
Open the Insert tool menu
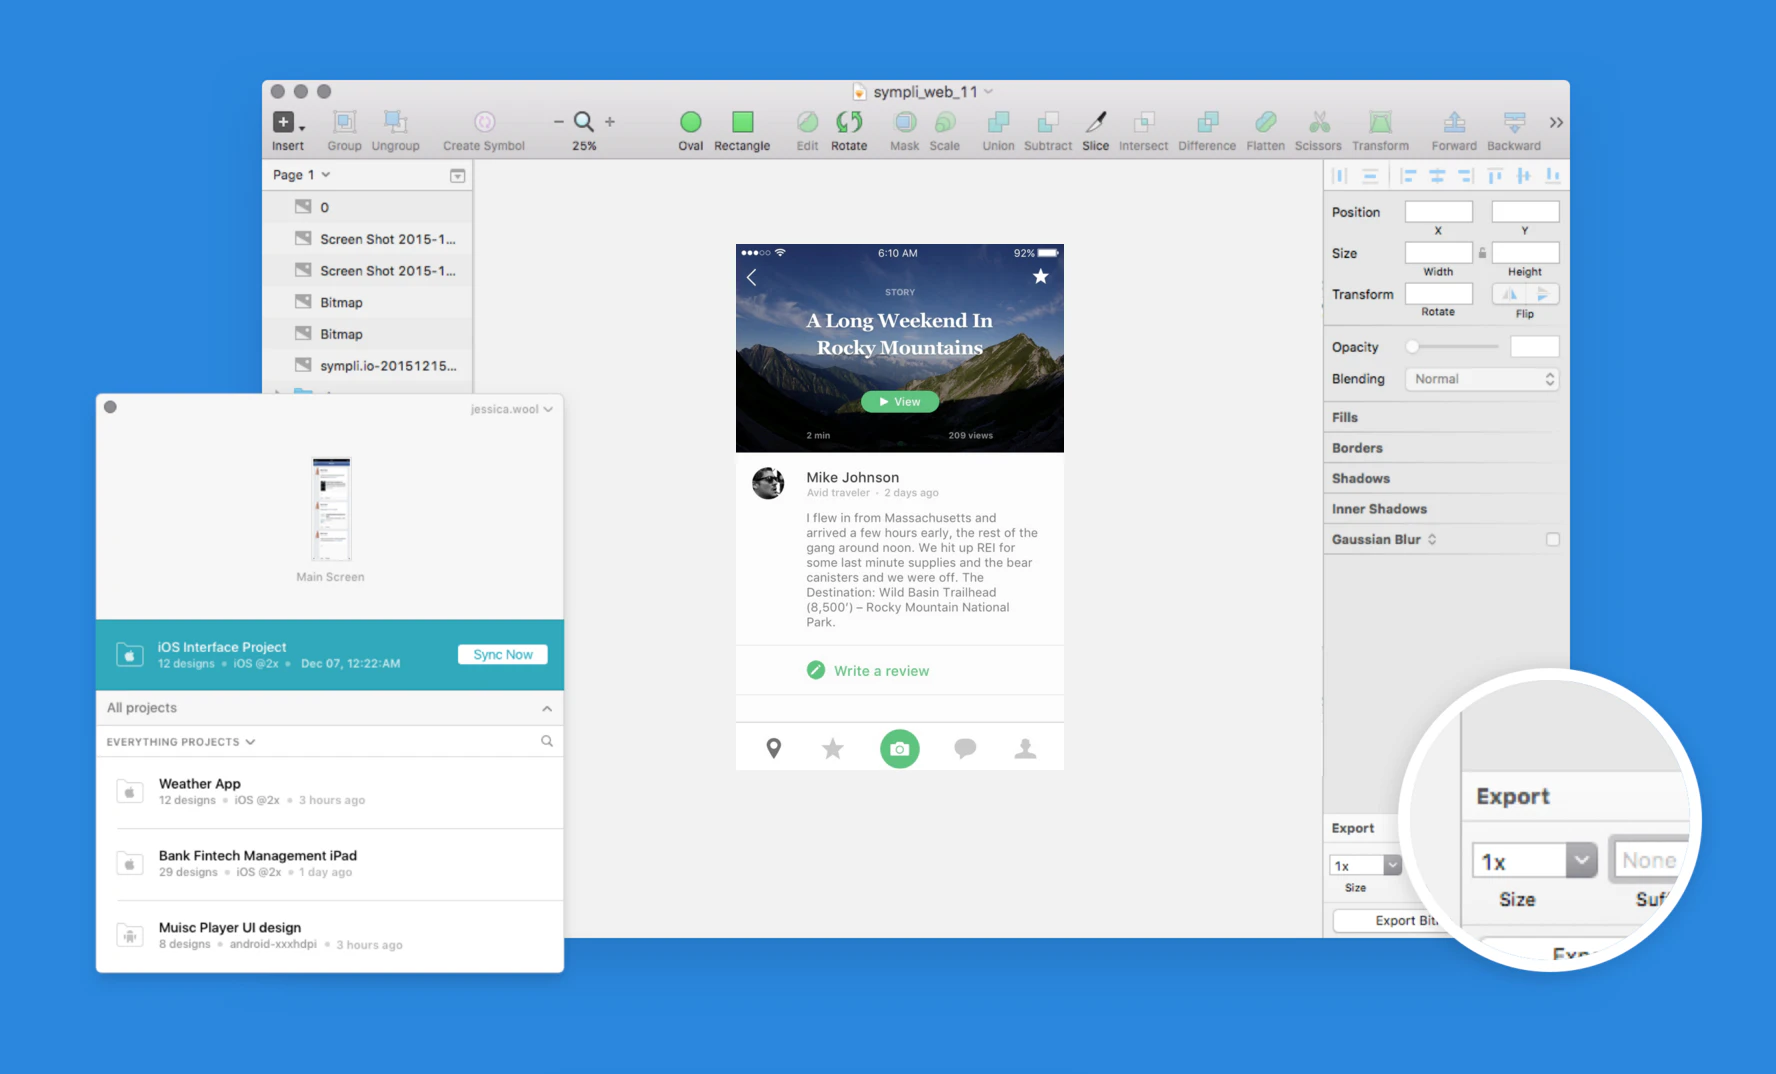click(x=289, y=122)
